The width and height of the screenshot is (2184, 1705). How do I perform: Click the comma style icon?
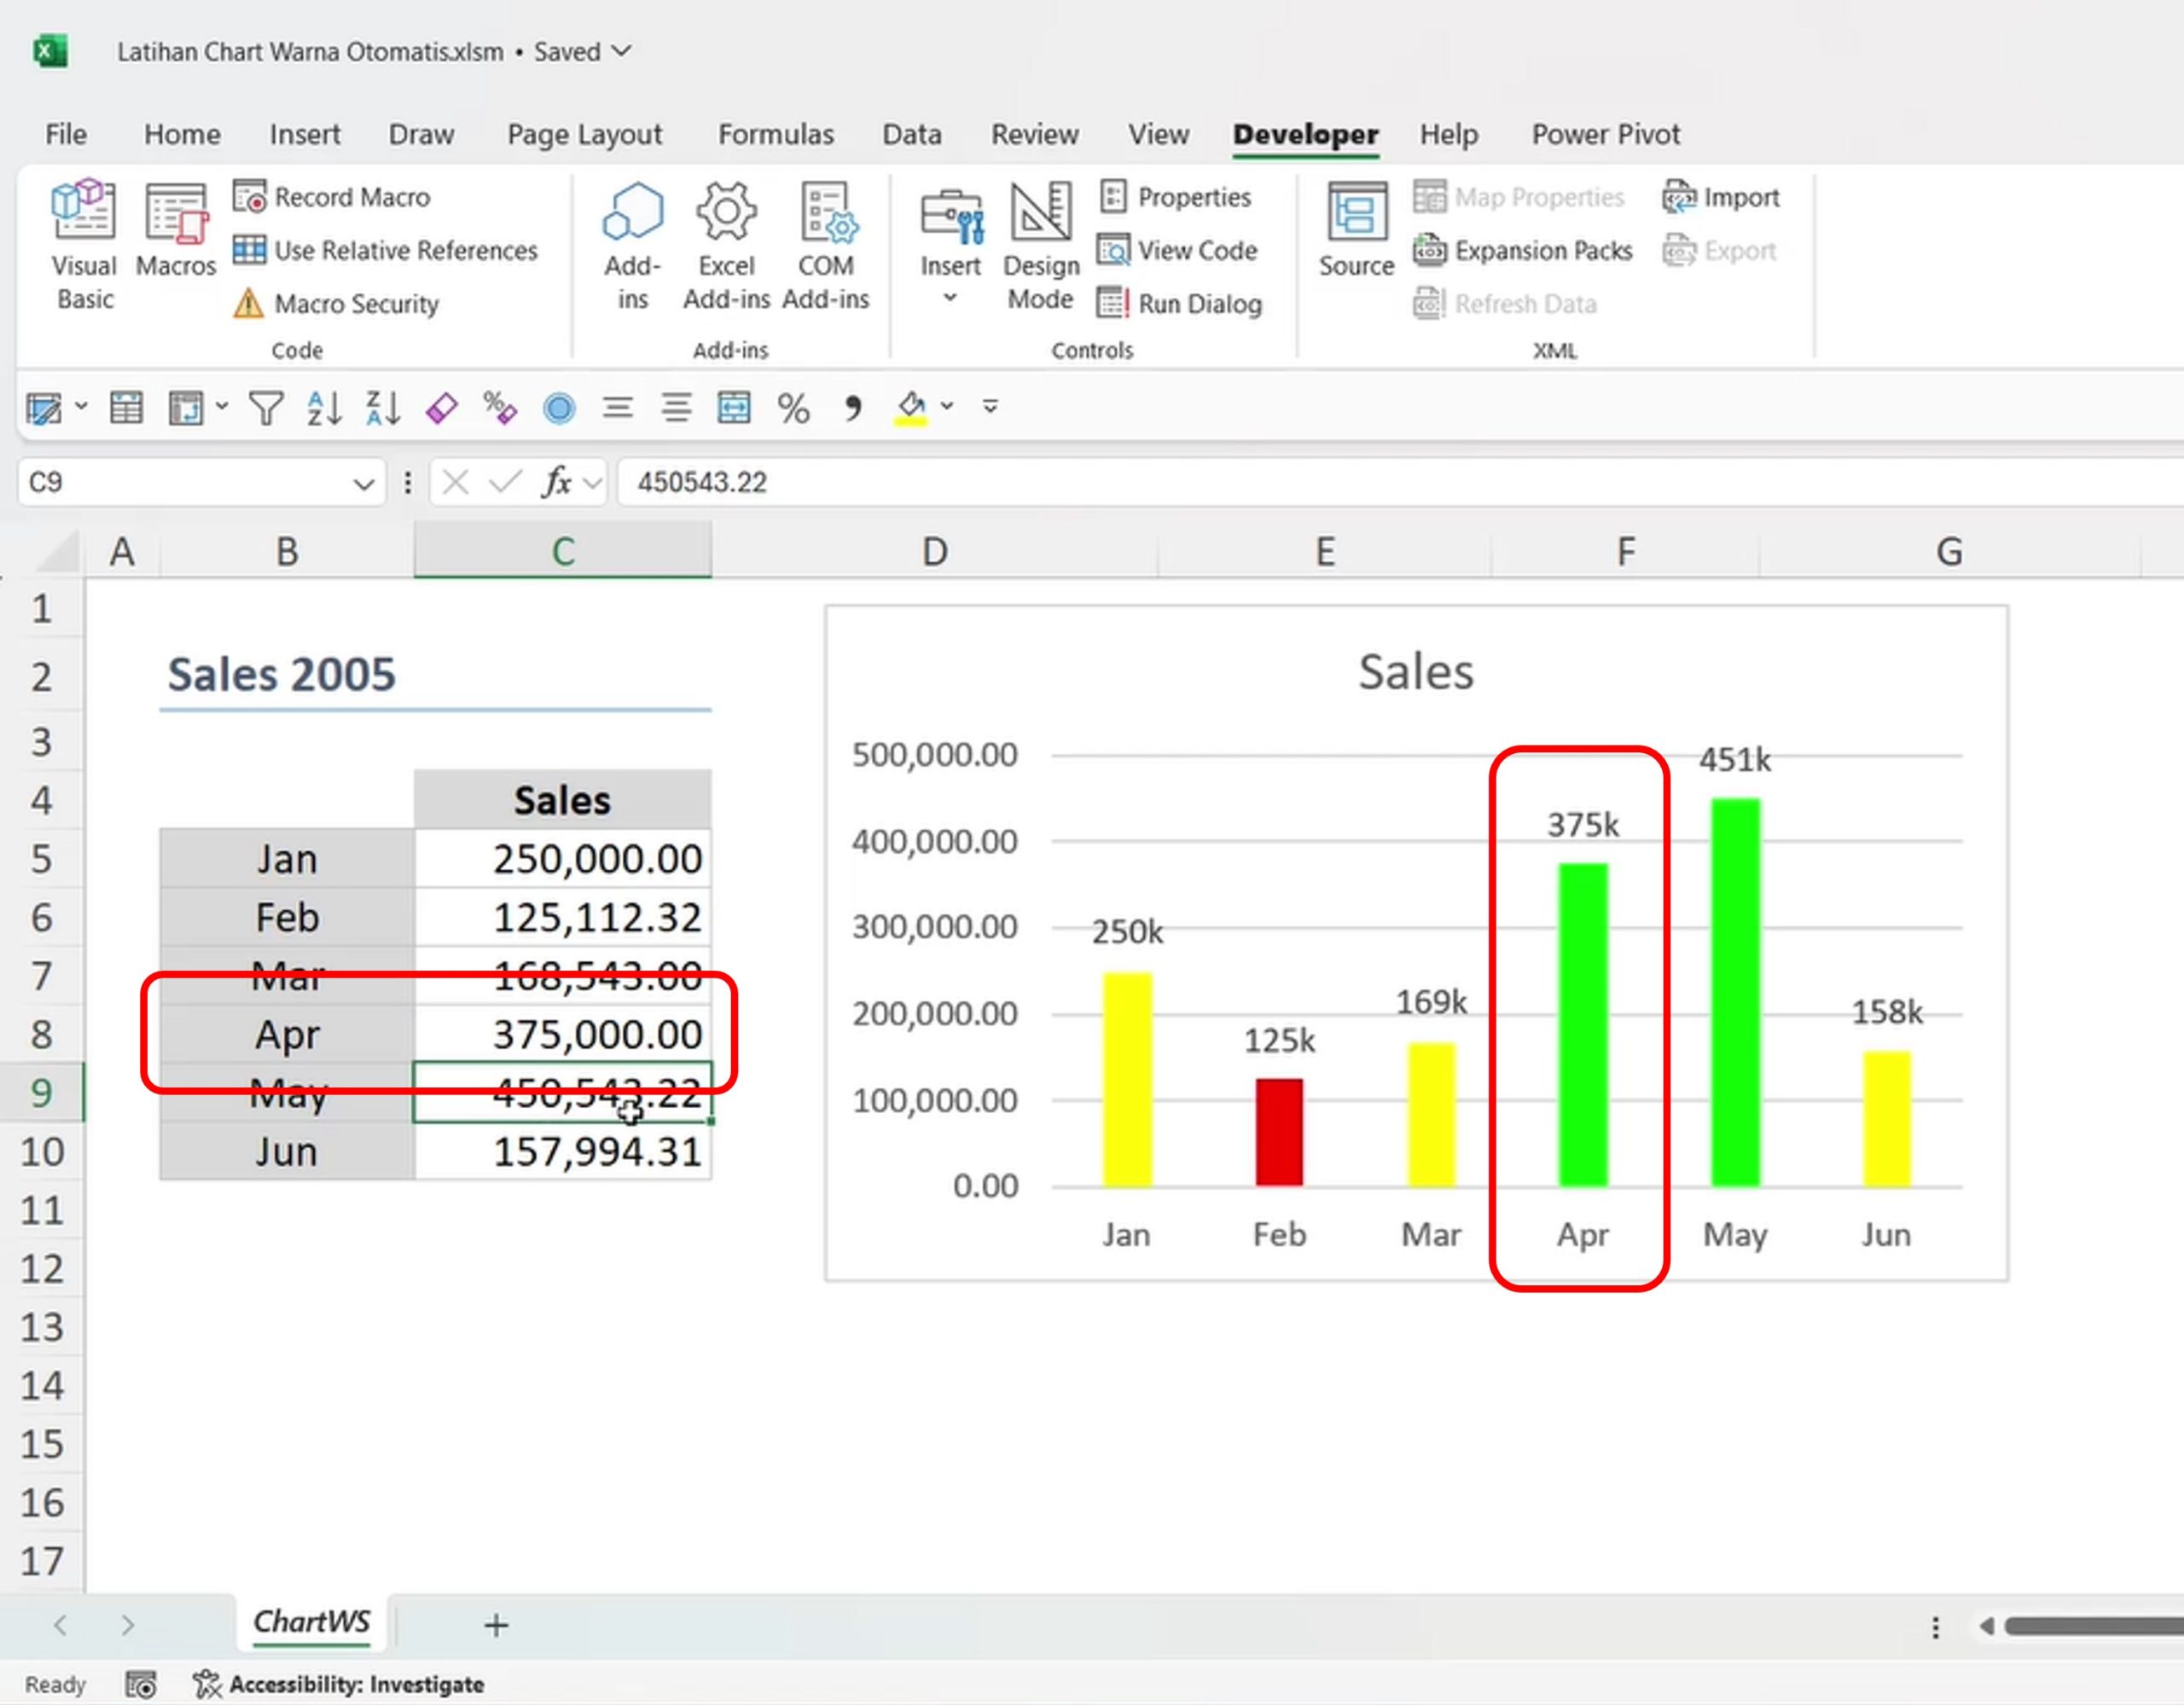click(852, 408)
